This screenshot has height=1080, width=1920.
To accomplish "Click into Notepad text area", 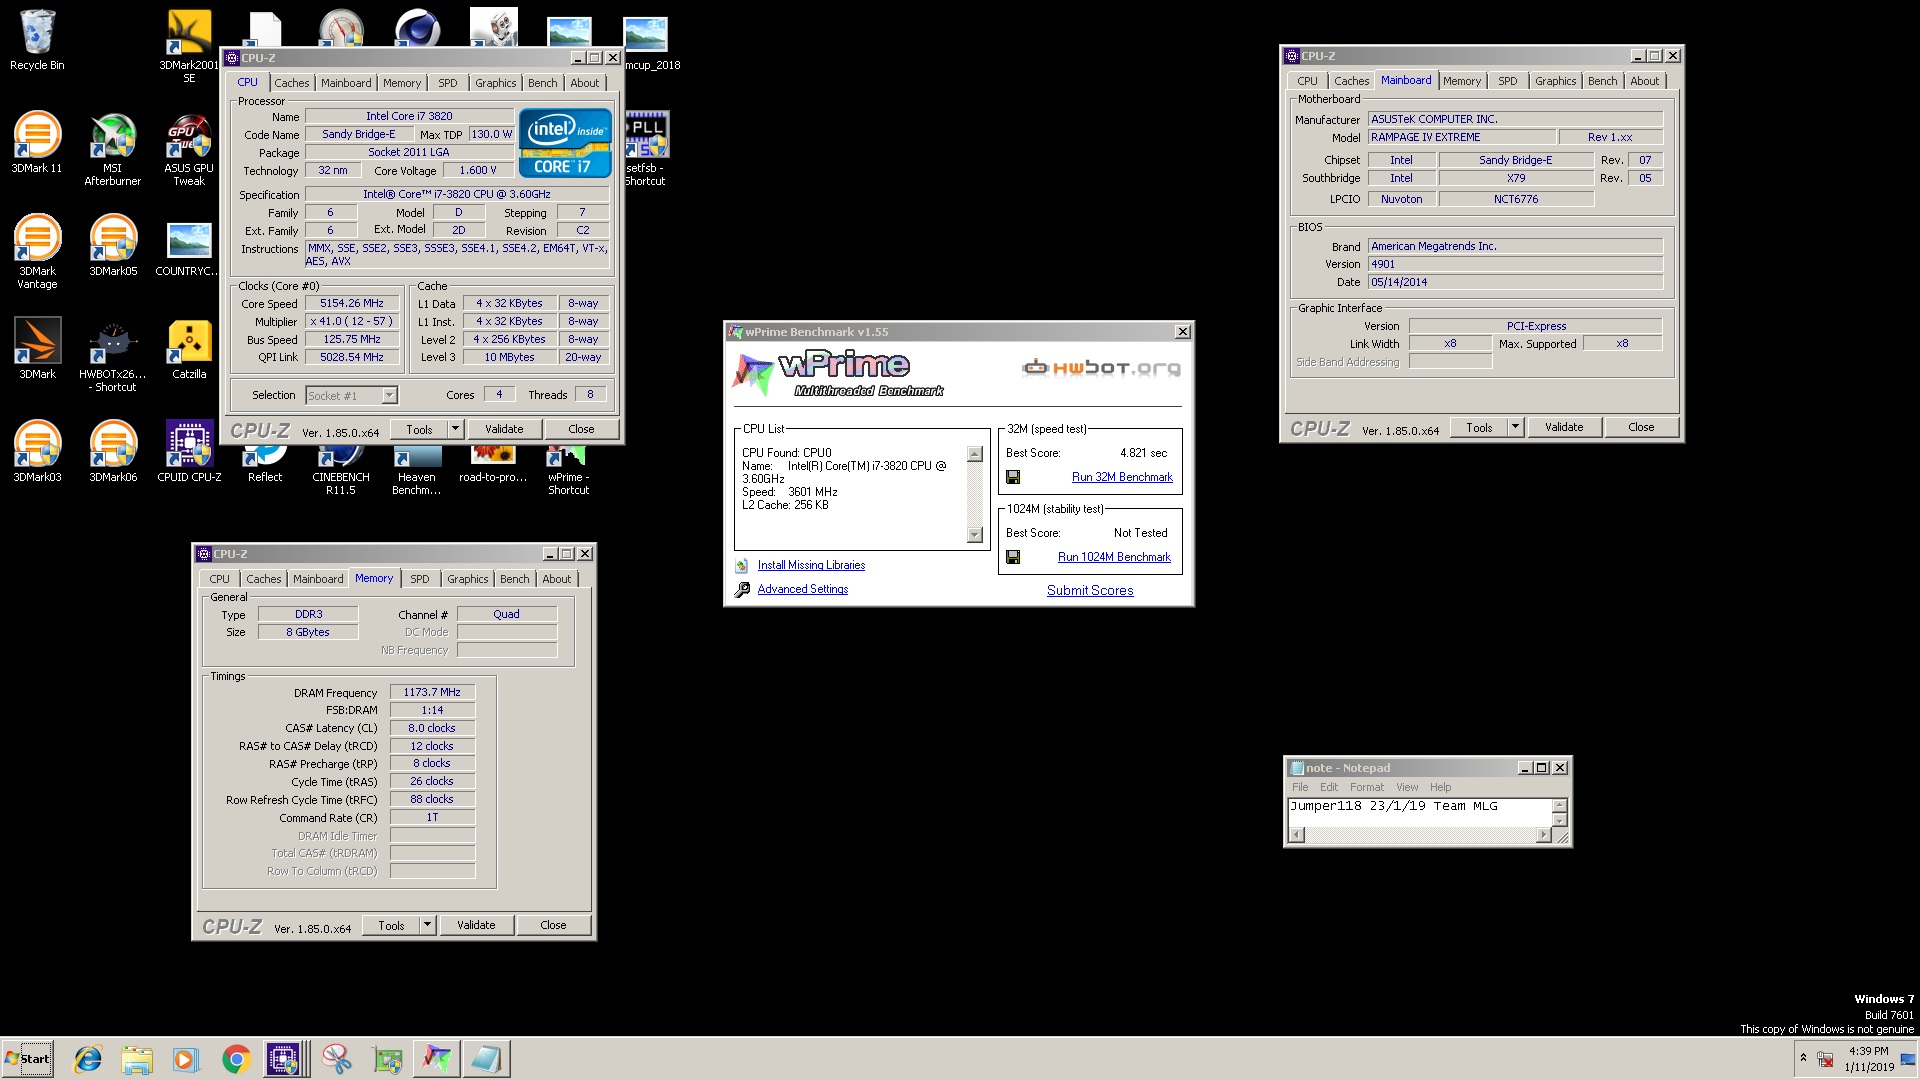I will click(x=1420, y=812).
